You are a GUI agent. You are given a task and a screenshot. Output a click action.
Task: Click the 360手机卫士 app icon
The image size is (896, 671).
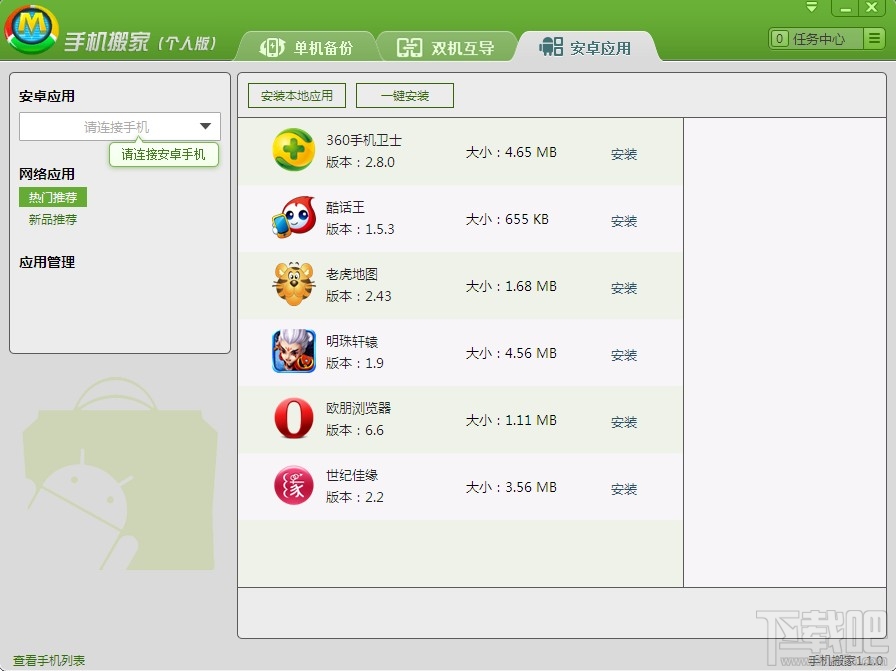[x=293, y=150]
